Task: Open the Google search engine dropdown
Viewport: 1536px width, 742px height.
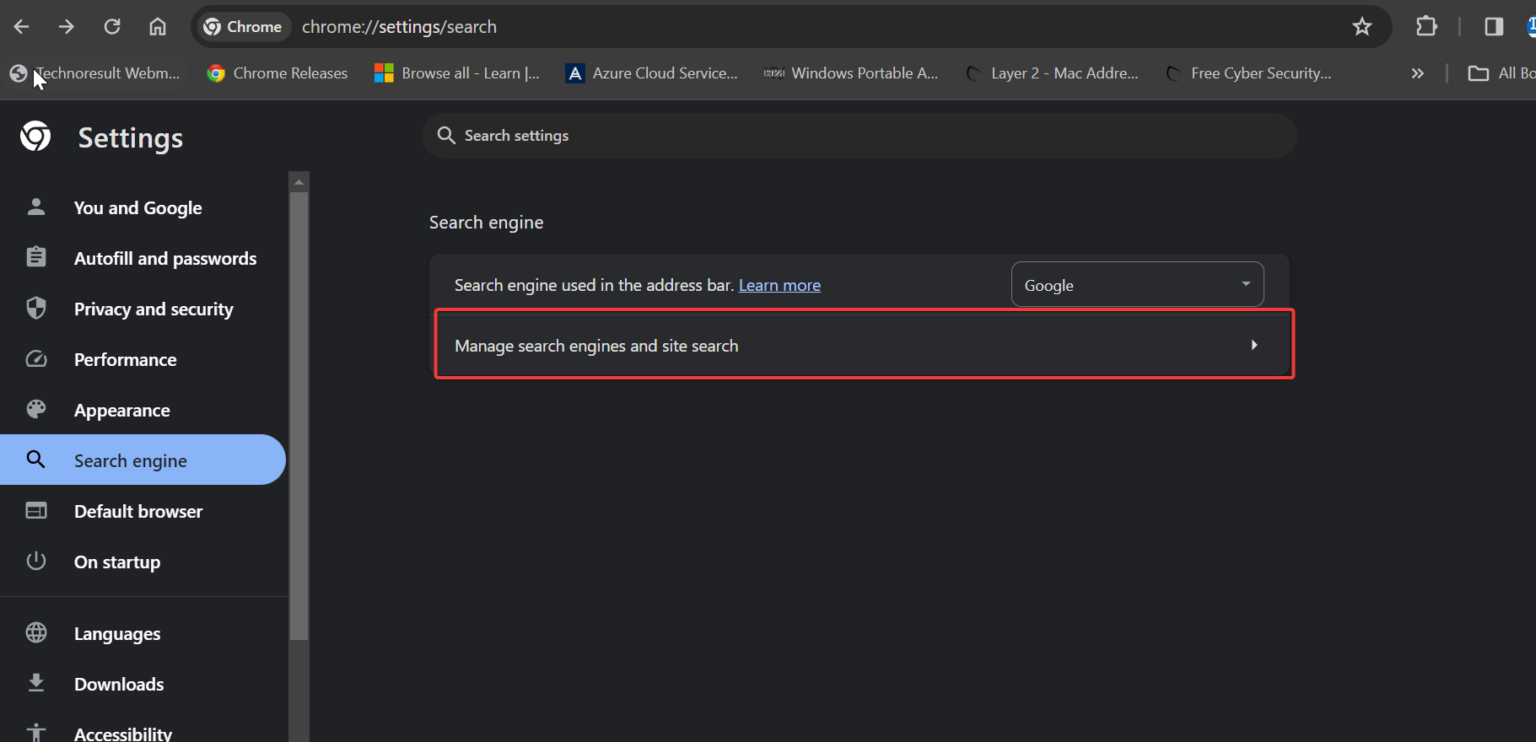Action: (x=1137, y=284)
